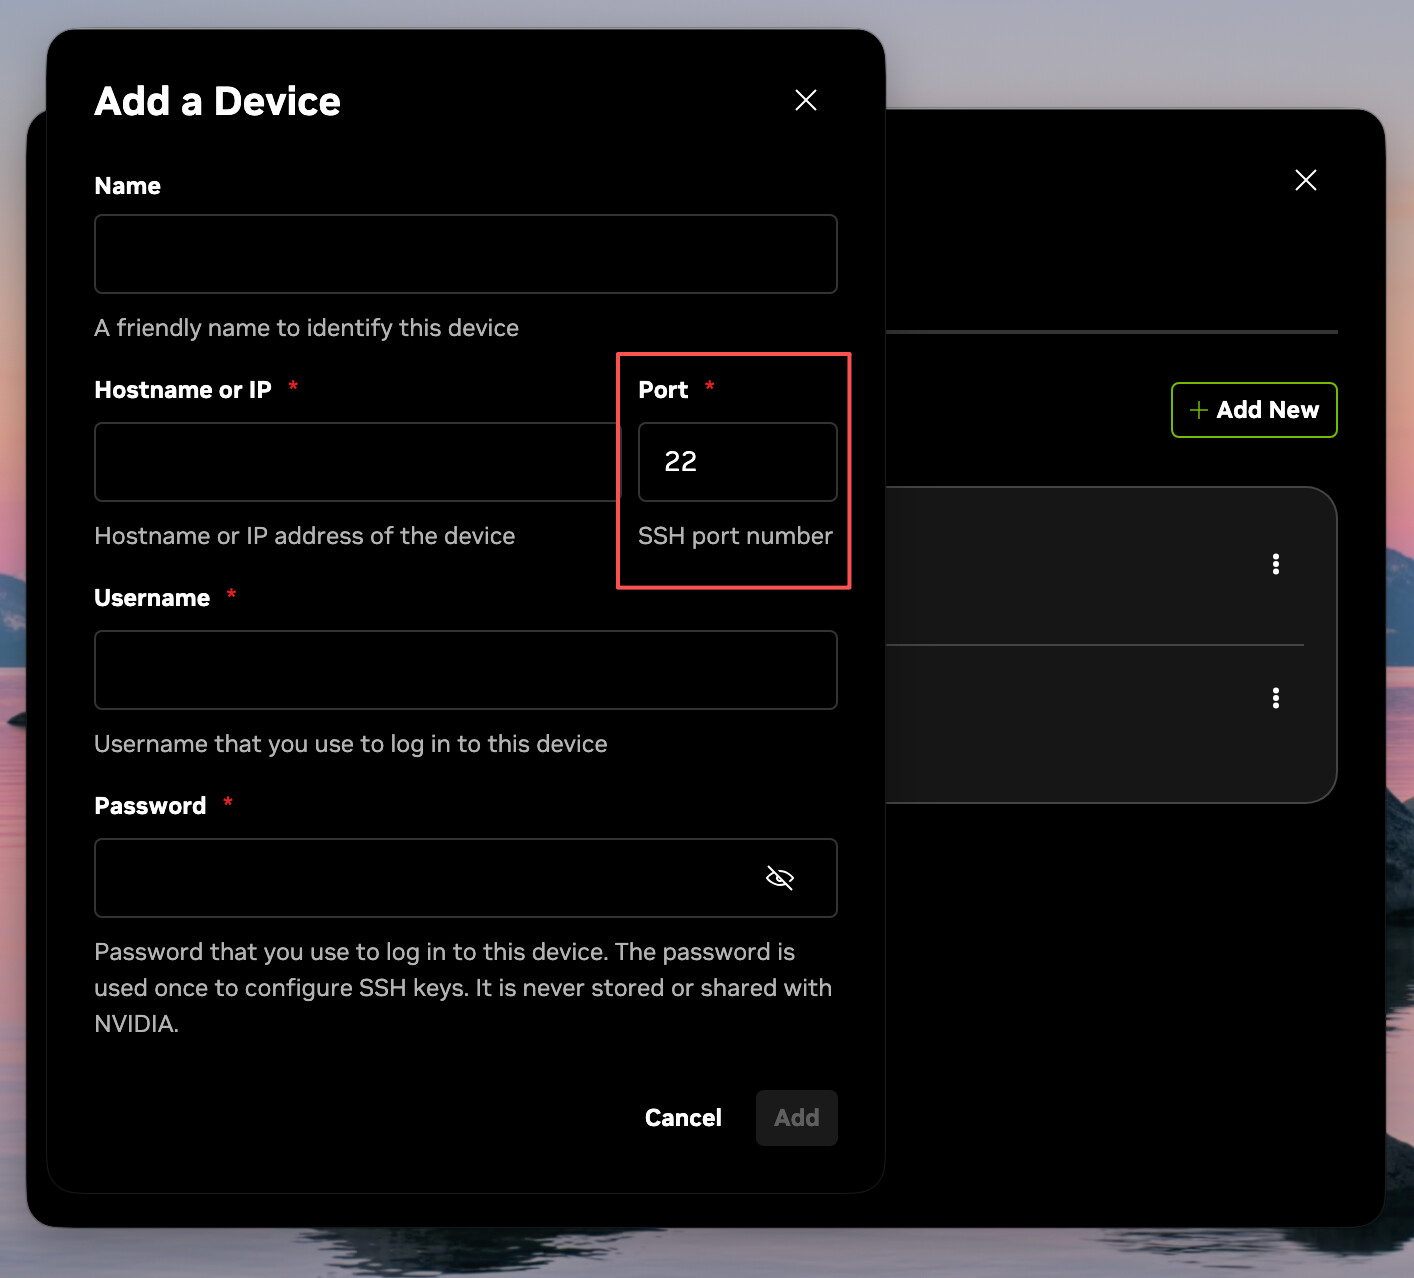Close the background devices panel
The height and width of the screenshot is (1278, 1414).
click(1305, 180)
